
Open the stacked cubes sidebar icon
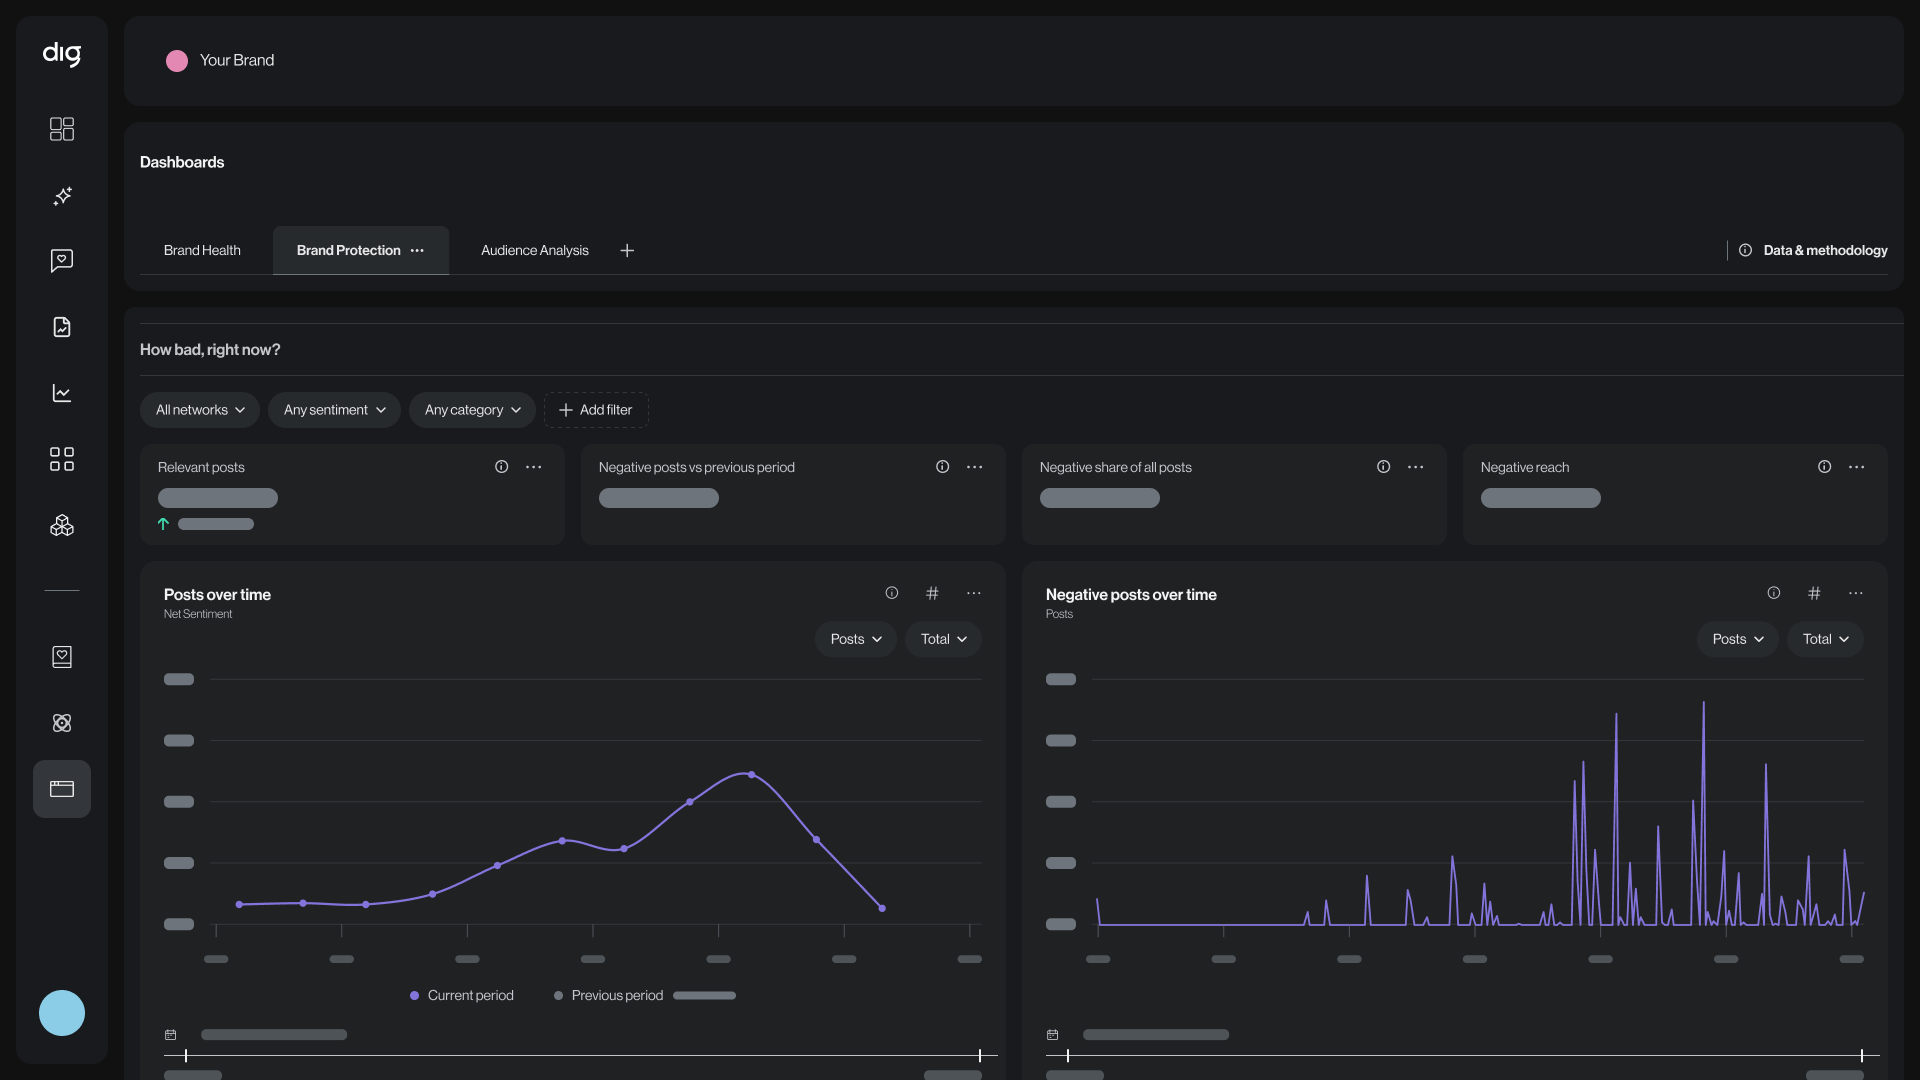(62, 525)
